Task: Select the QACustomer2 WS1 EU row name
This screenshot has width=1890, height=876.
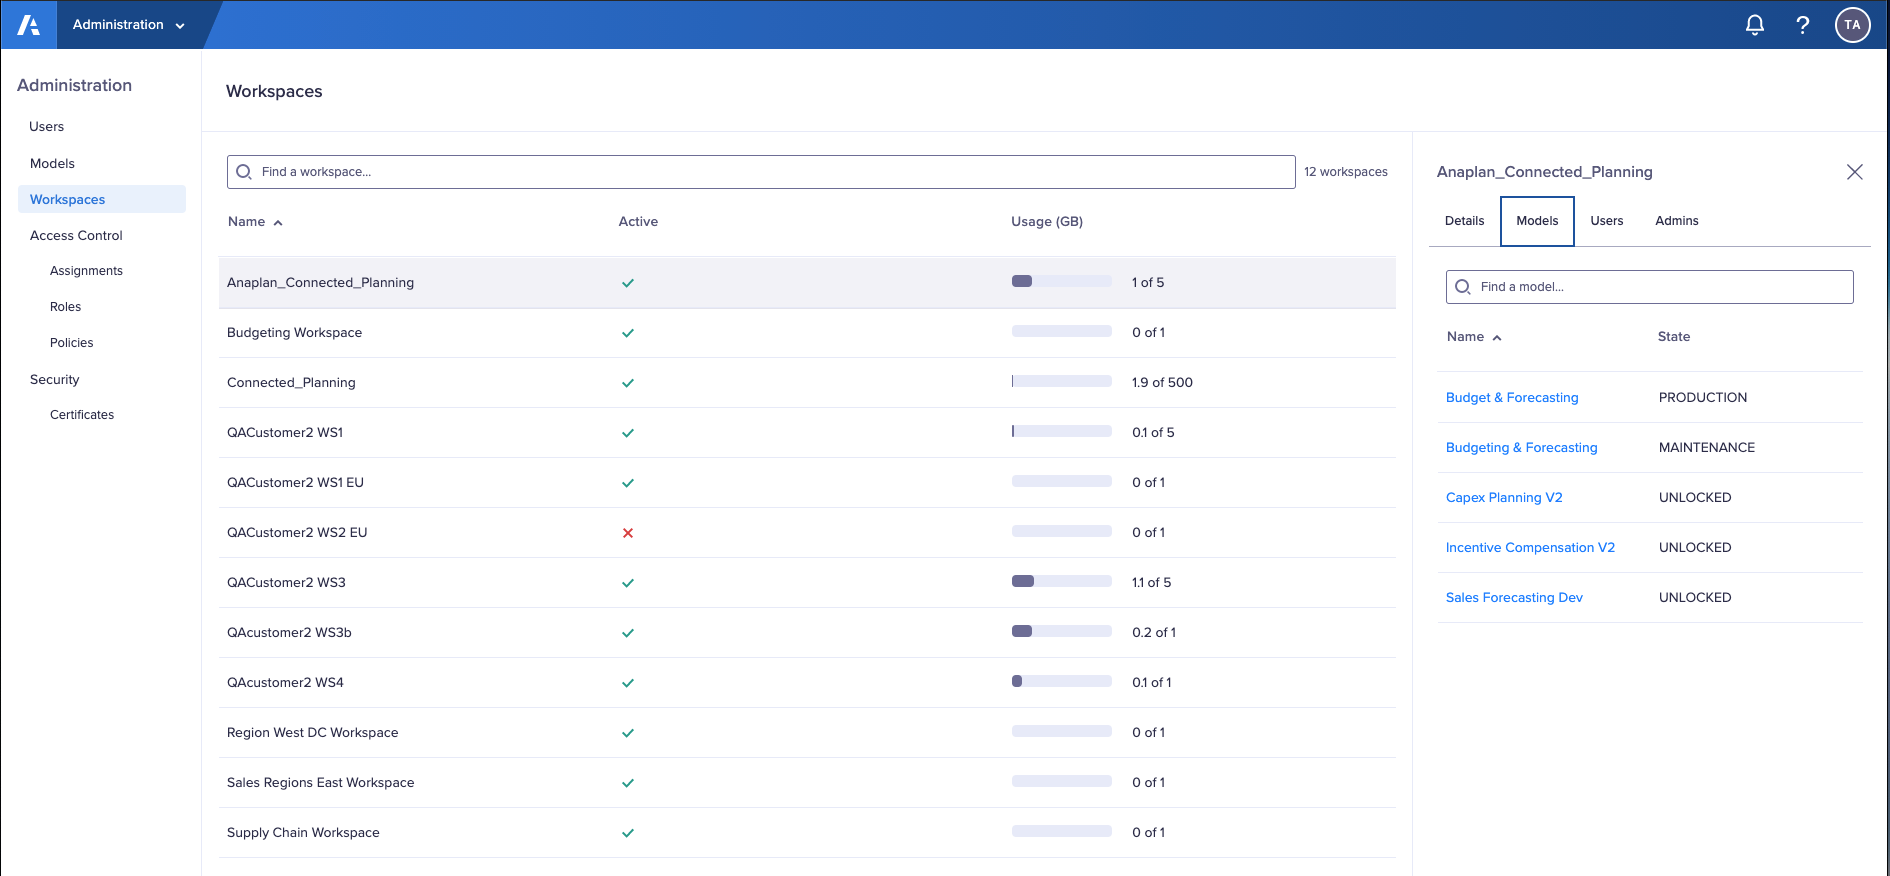Action: [295, 483]
